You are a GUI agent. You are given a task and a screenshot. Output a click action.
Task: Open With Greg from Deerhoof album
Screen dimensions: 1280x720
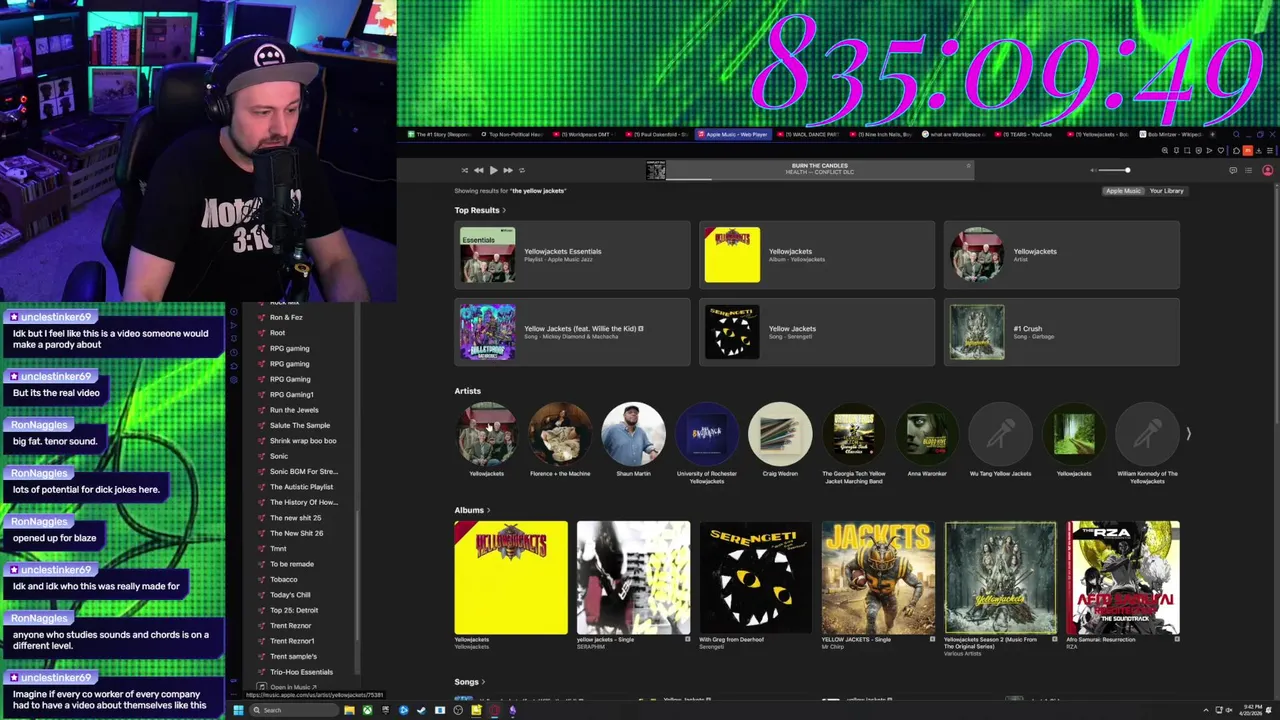point(756,577)
